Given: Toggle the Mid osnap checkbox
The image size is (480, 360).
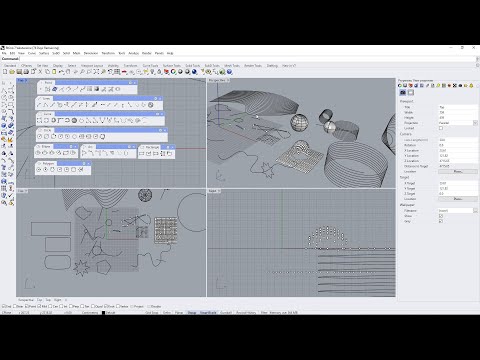Looking at the screenshot, I should pyautogui.click(x=39, y=306).
